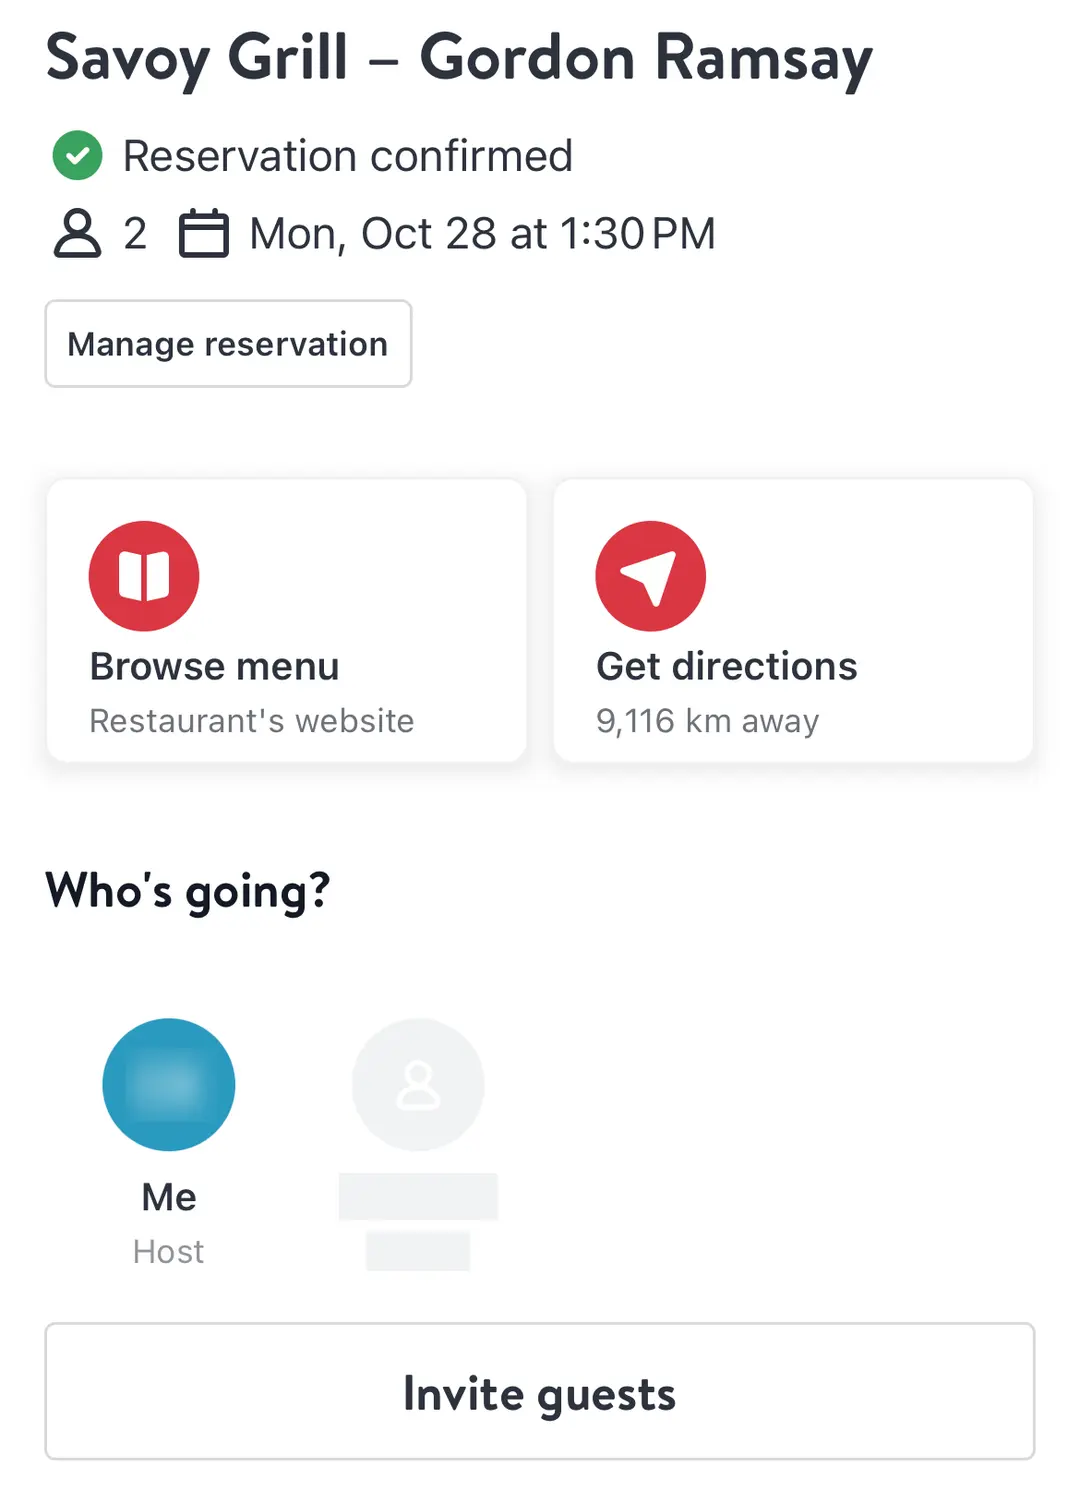Click the Restaurant's website subtitle
The width and height of the screenshot is (1080, 1505).
coord(252,721)
